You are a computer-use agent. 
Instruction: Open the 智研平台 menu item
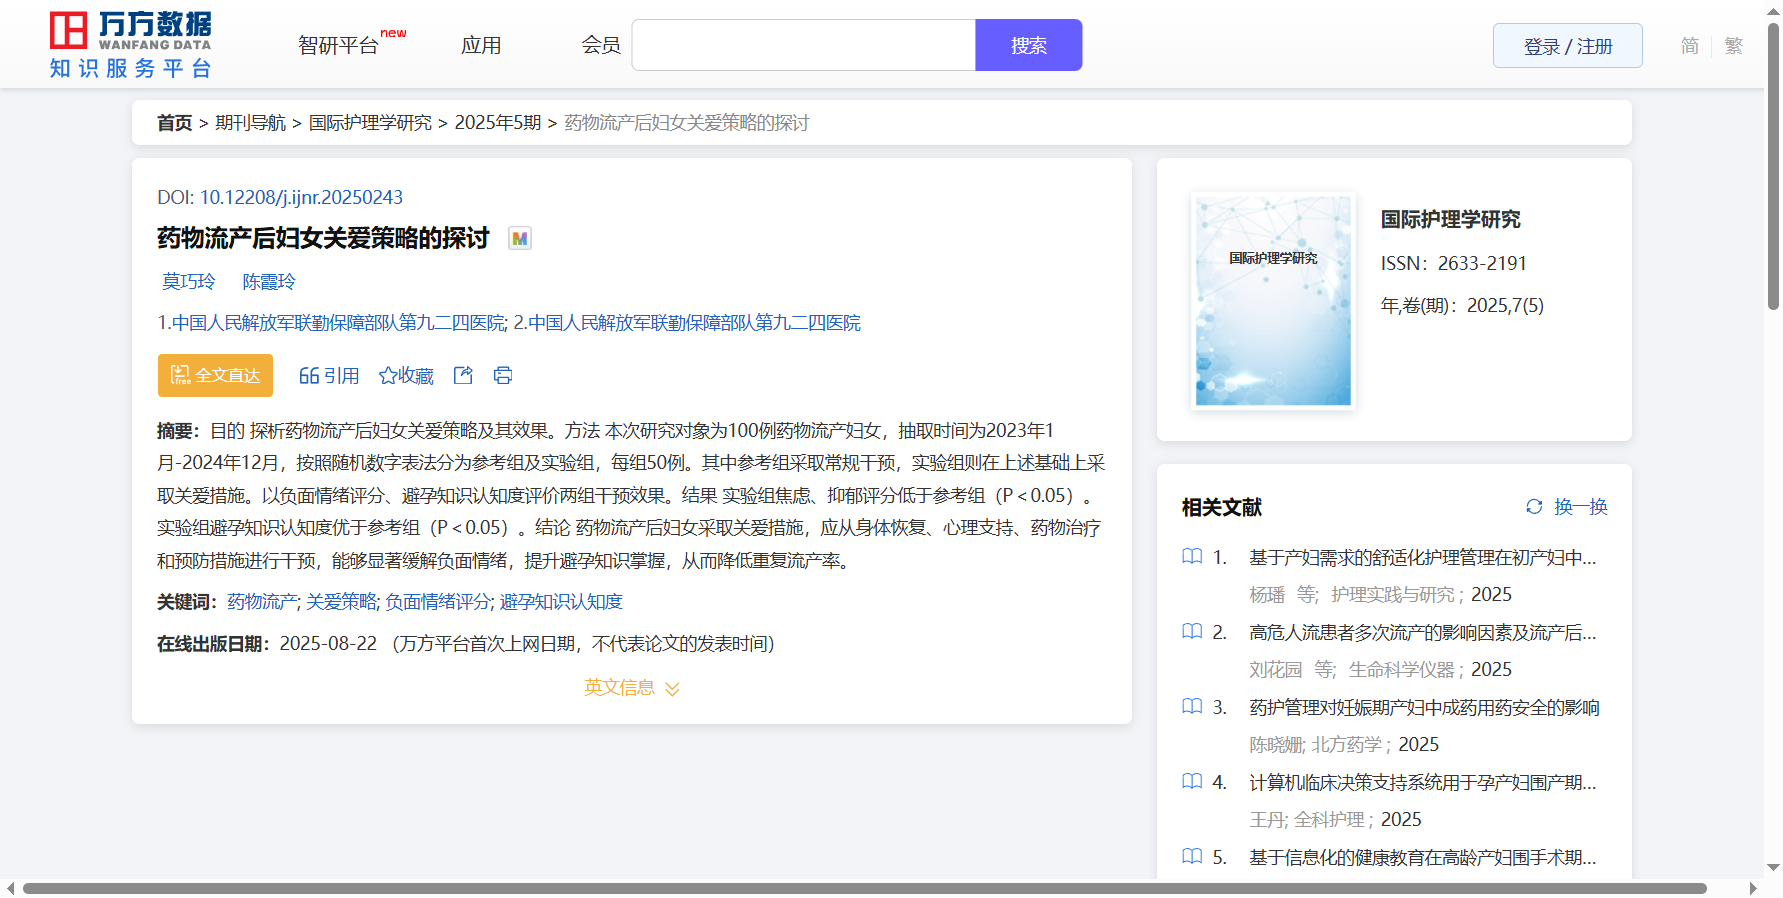click(x=339, y=46)
